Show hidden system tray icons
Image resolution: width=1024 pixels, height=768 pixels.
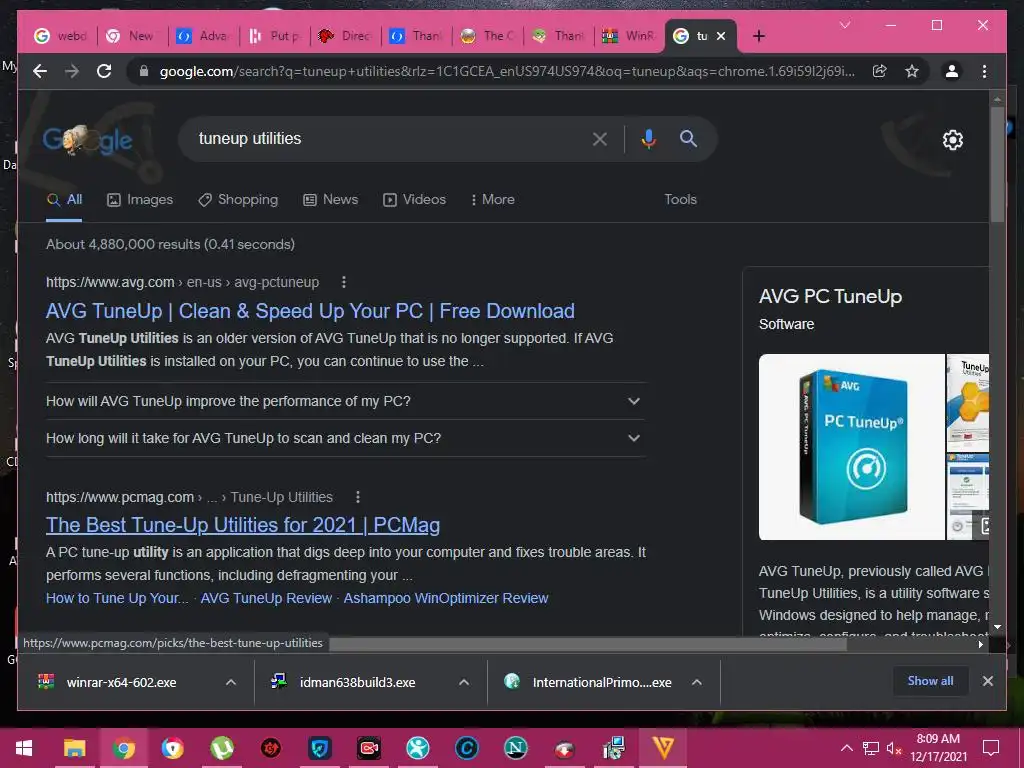pos(846,748)
